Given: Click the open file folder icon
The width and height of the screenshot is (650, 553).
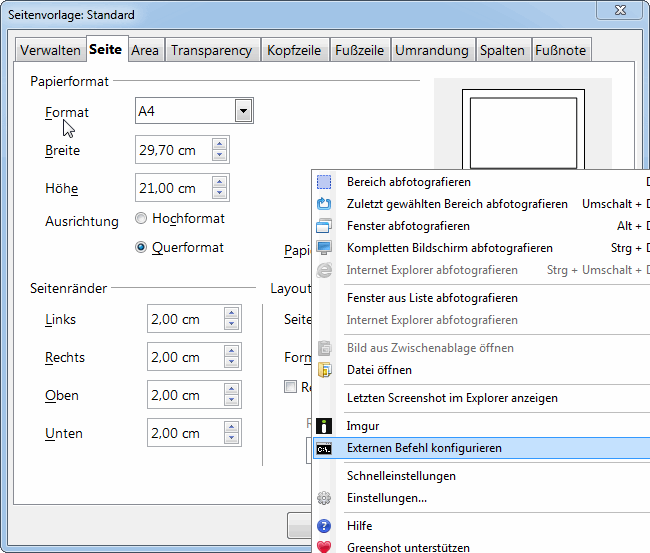Looking at the screenshot, I should pyautogui.click(x=324, y=370).
